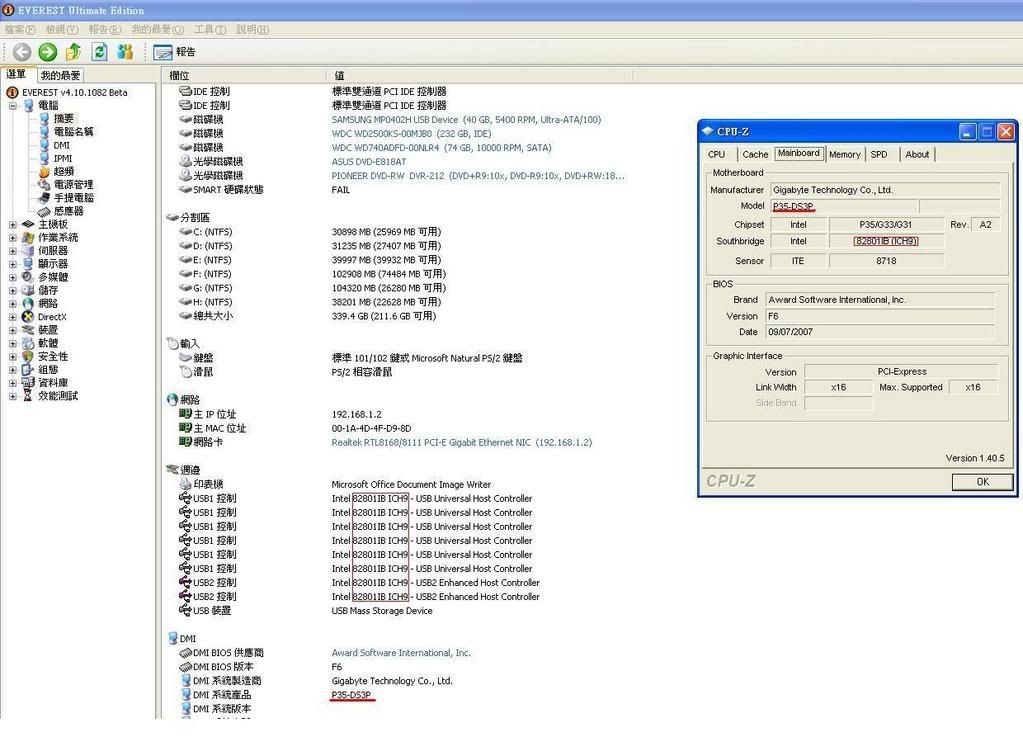Select the 資料庫 database icon in tree

(x=27, y=383)
